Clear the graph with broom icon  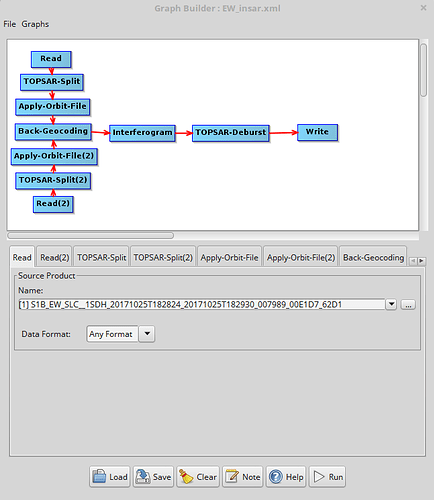coord(198,477)
